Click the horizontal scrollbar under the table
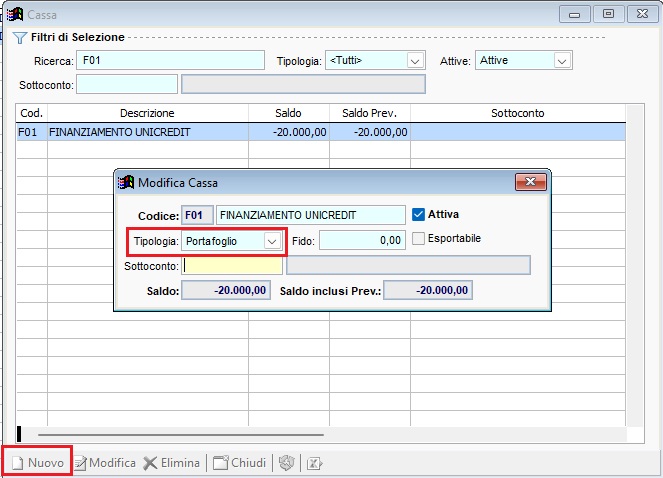Screen dimensions: 663x478 tap(180, 435)
